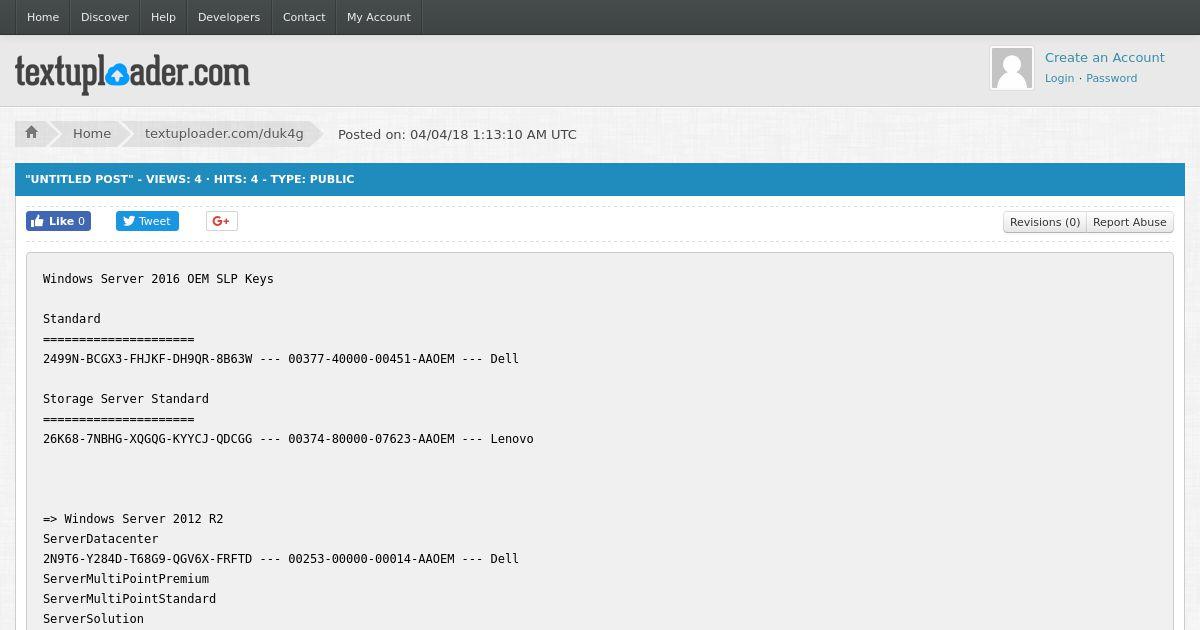
Task: Click the Login link
Action: [1059, 78]
